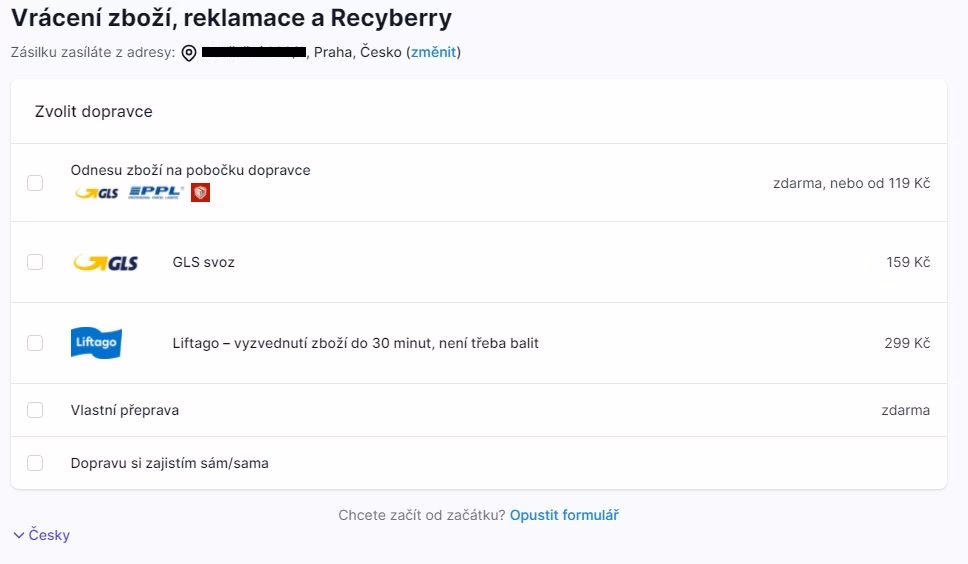Click the 'zdarma, nebo od 119 Kč' price
Image resolution: width=968 pixels, height=564 pixels.
[851, 183]
